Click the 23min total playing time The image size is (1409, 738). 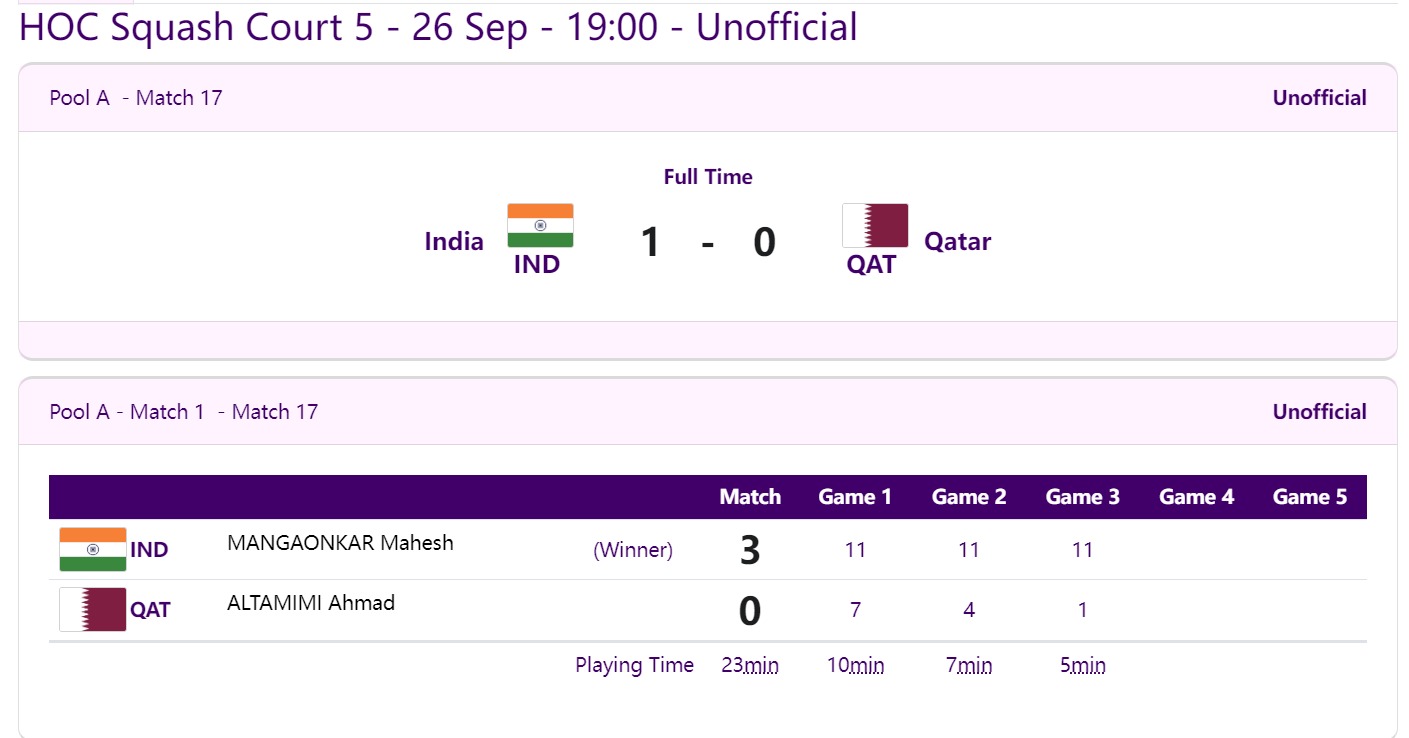[x=749, y=665]
